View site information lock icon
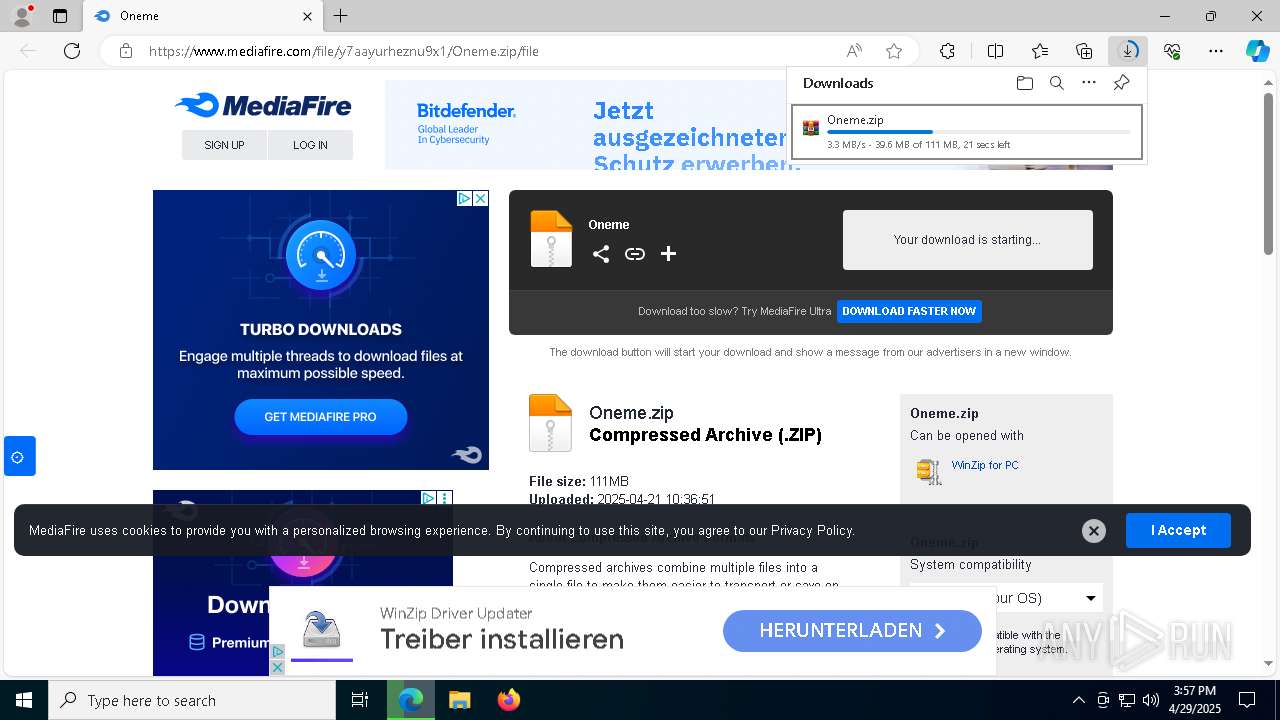 pos(126,51)
